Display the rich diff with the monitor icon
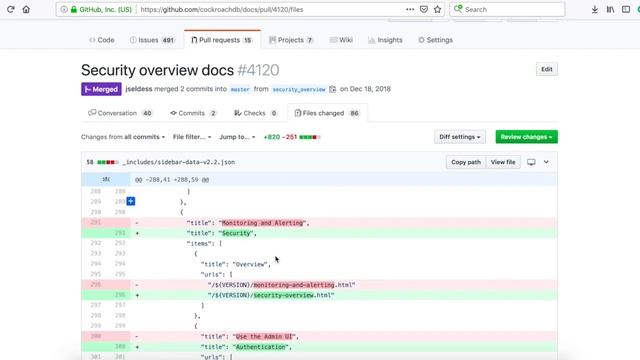 tap(531, 162)
